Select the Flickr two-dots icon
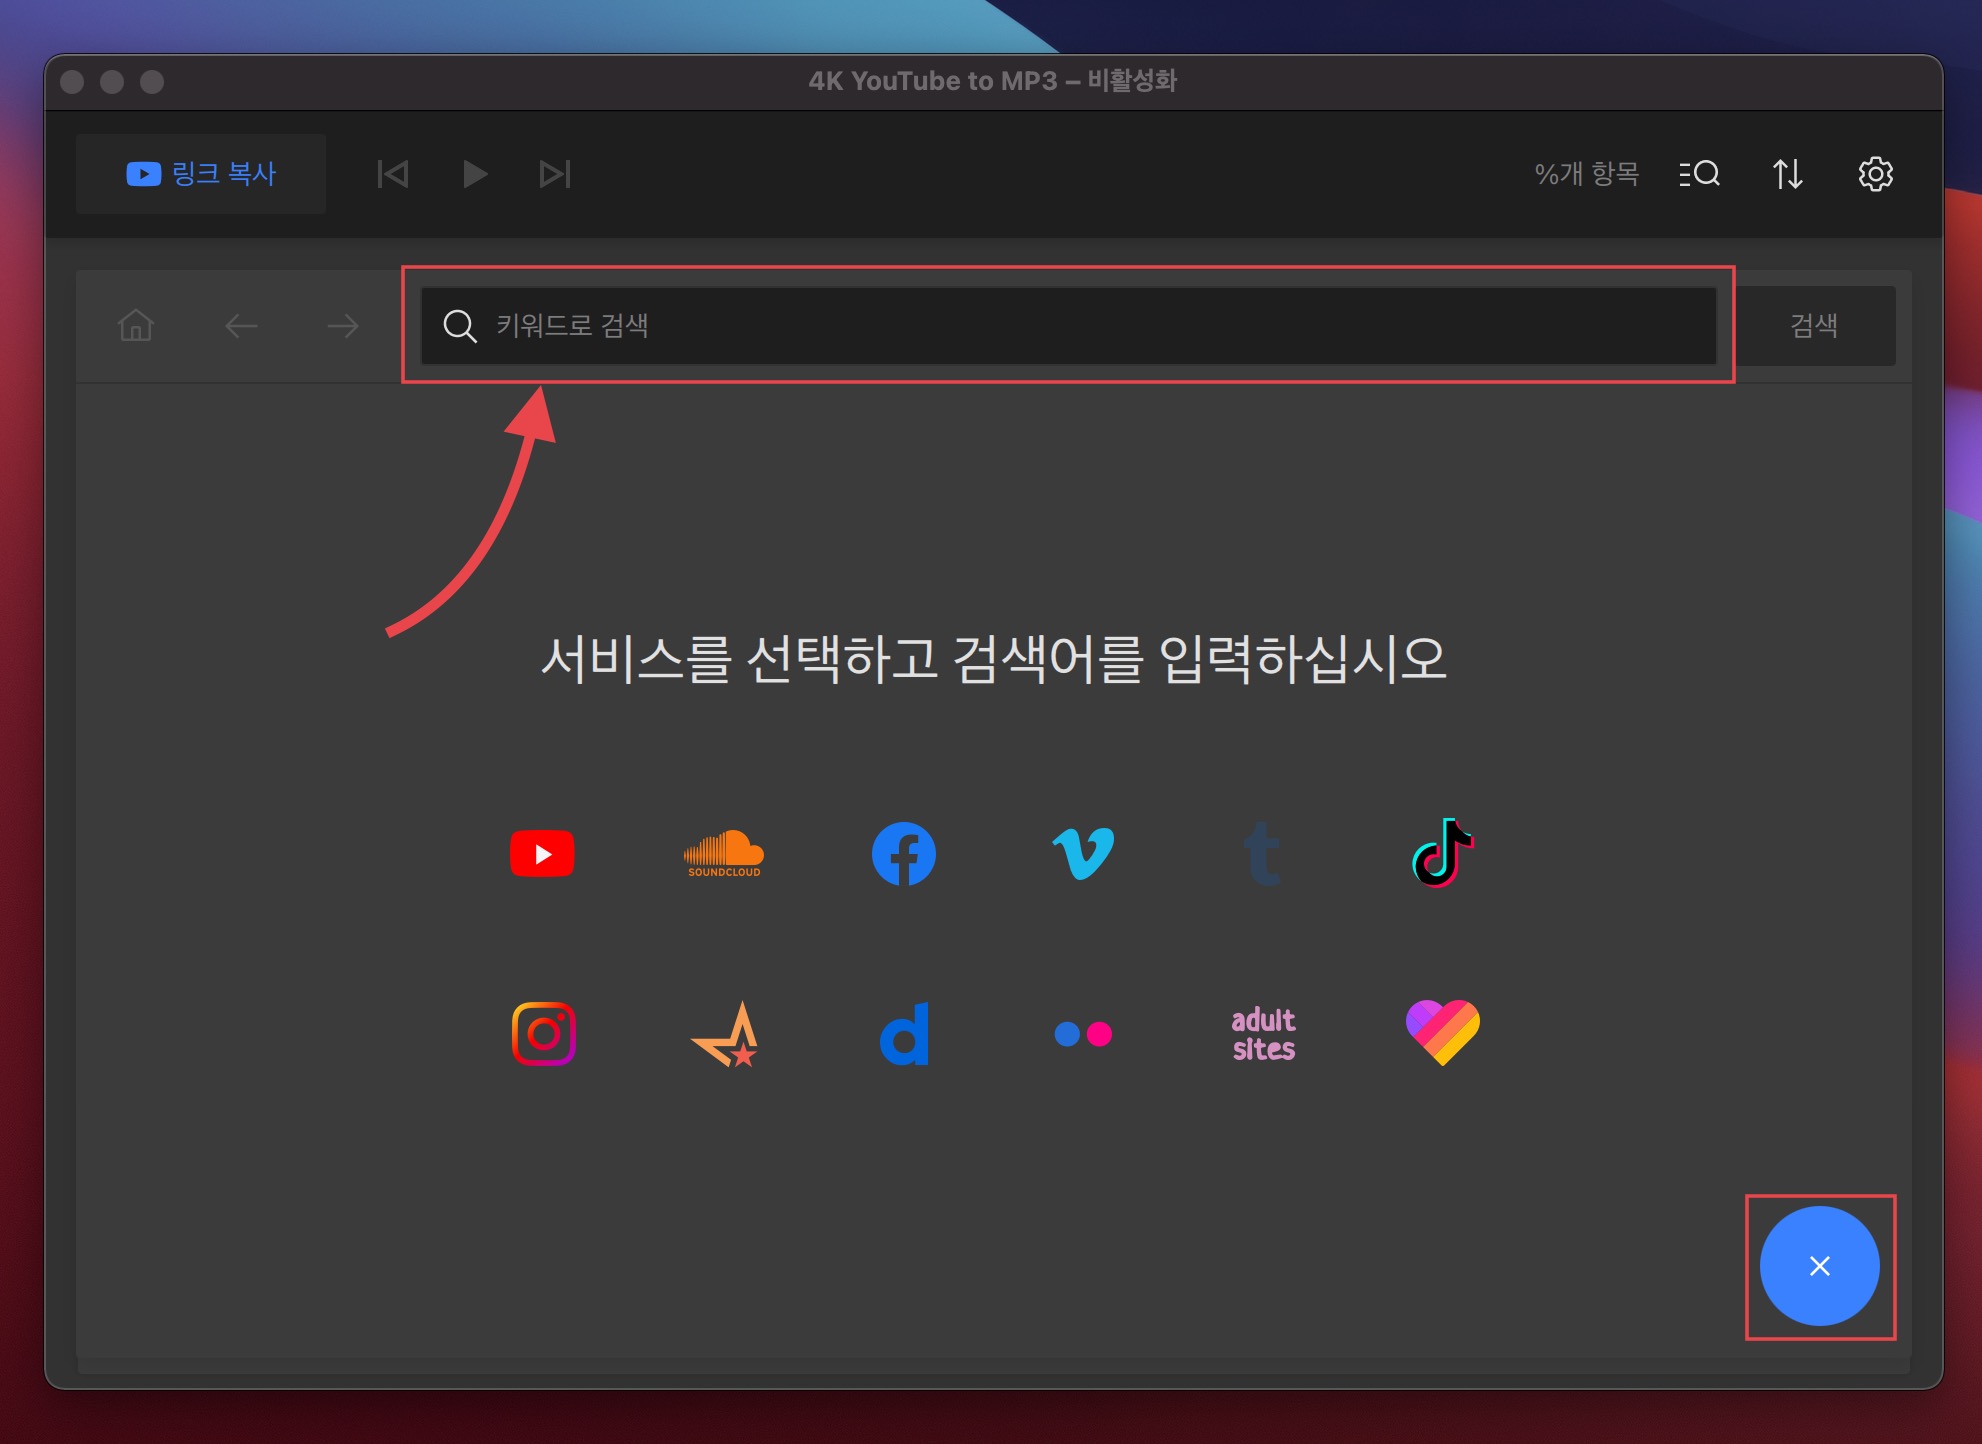The width and height of the screenshot is (1982, 1444). point(1083,1033)
